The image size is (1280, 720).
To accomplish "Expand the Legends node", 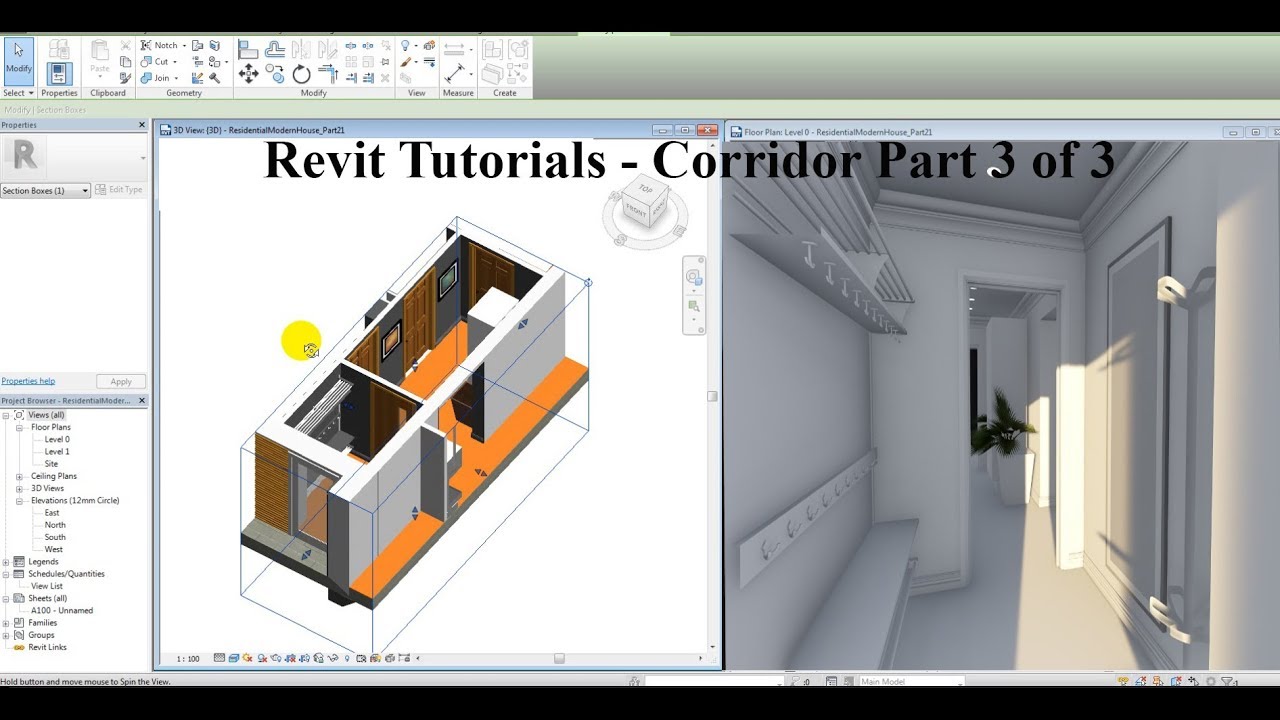I will coord(7,562).
